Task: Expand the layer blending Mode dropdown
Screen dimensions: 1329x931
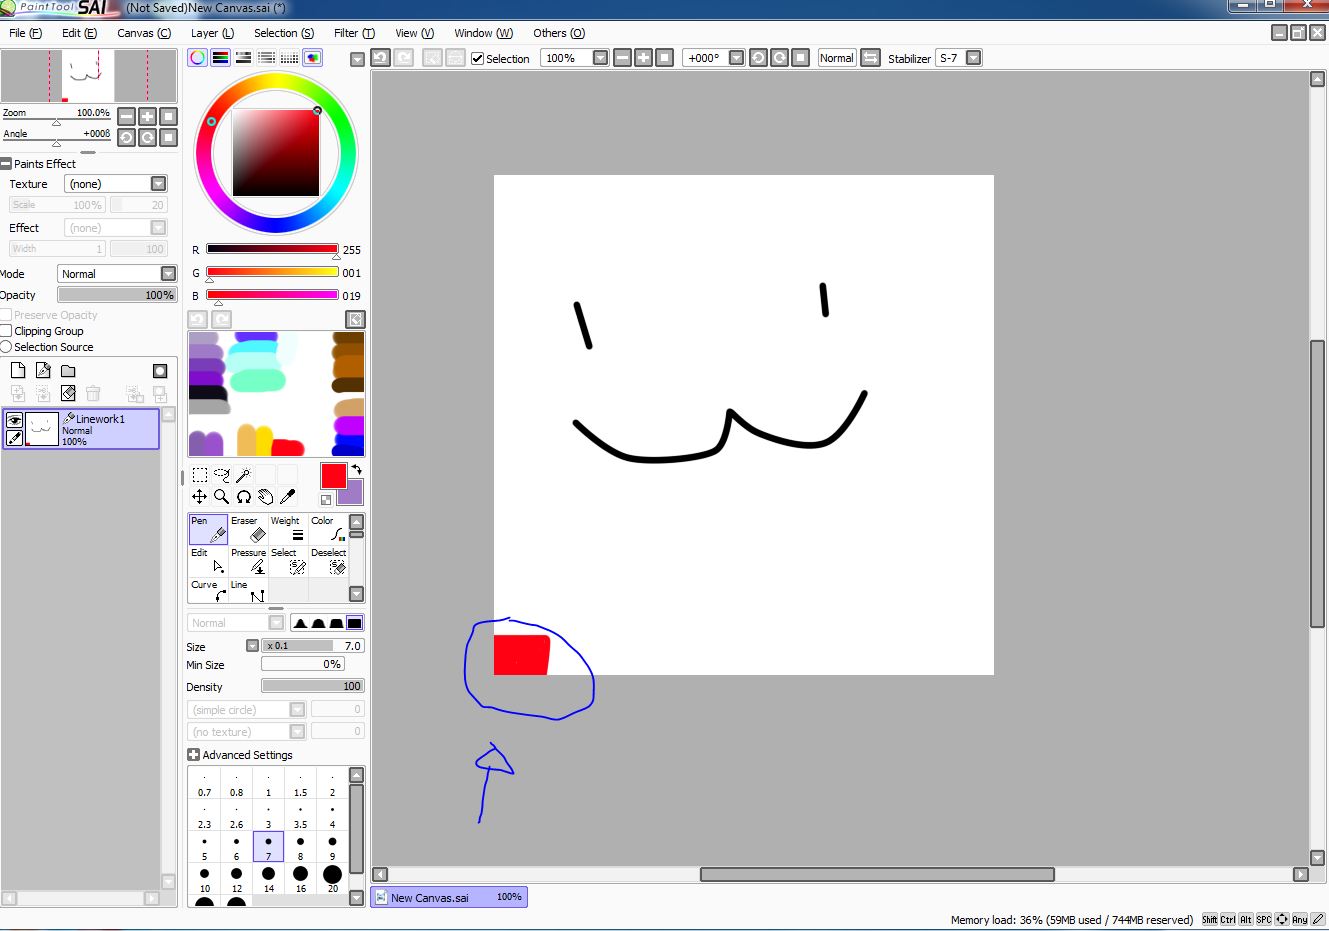Action: point(168,274)
